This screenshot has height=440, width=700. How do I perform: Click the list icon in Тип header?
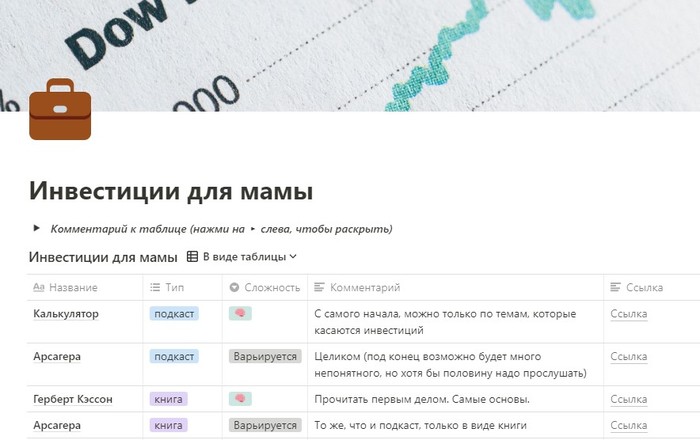155,287
